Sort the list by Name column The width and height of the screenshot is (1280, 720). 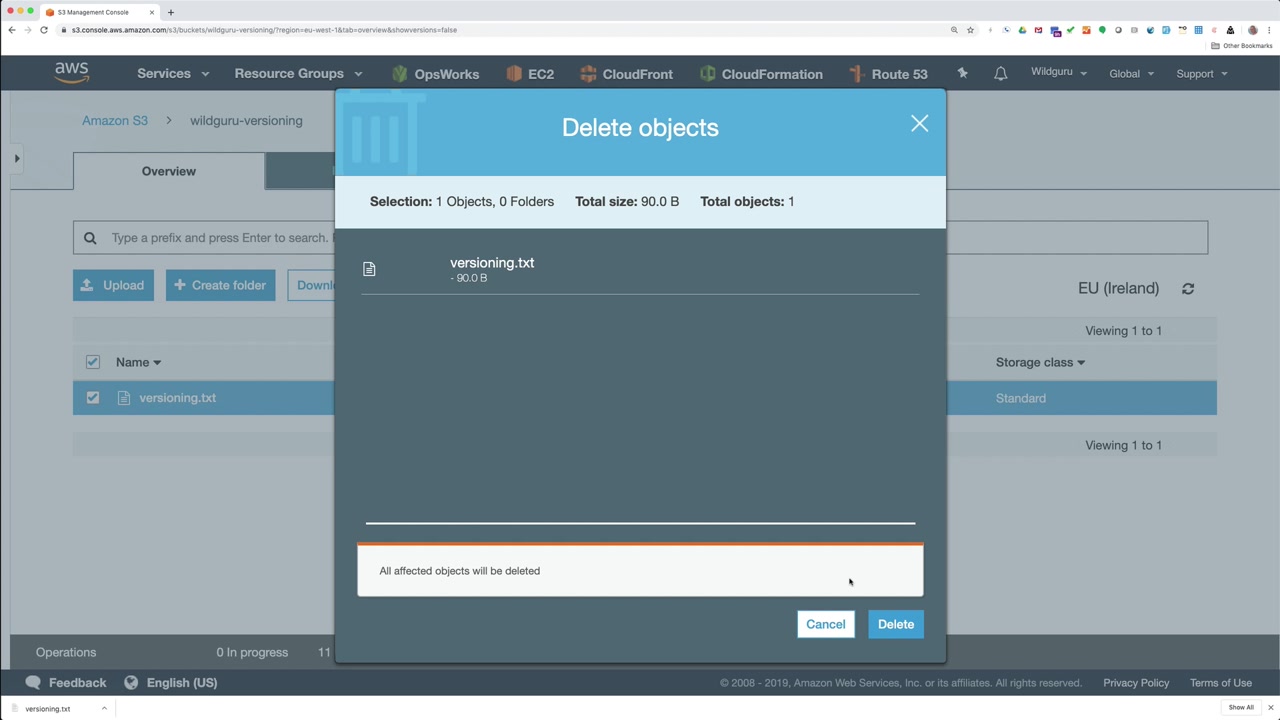pos(138,363)
